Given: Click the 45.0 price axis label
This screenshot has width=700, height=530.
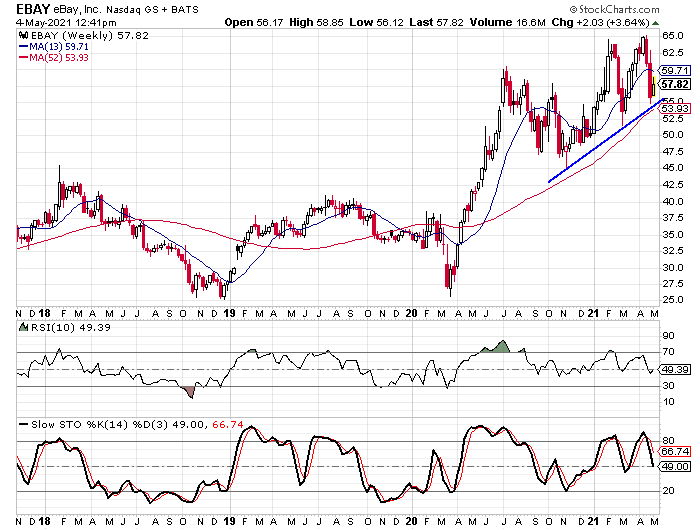Looking at the screenshot, I should (x=673, y=168).
